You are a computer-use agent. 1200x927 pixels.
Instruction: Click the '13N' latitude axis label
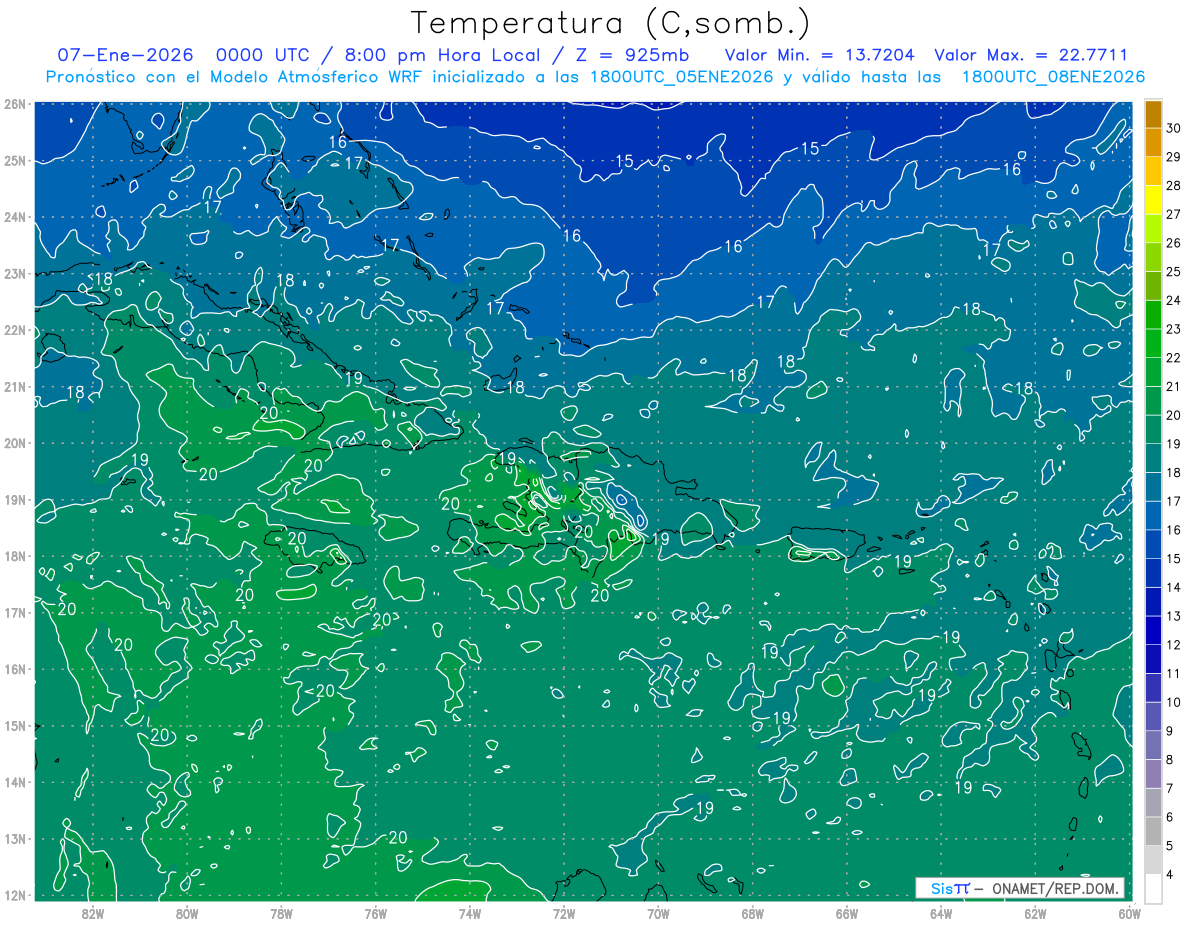point(14,838)
